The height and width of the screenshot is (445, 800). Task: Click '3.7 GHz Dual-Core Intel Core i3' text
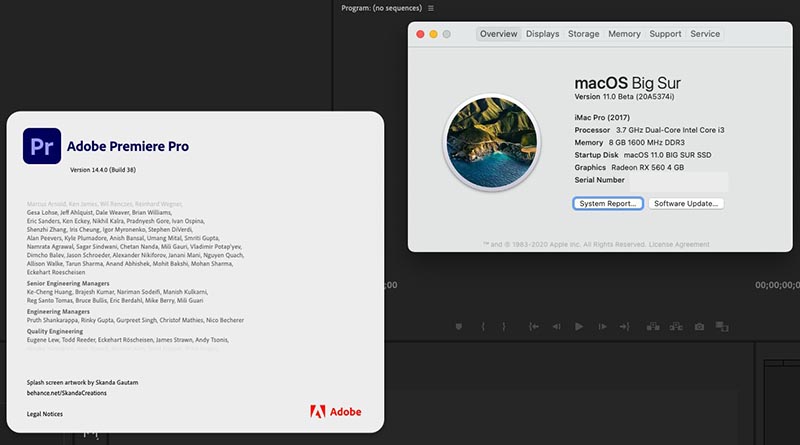click(x=670, y=130)
